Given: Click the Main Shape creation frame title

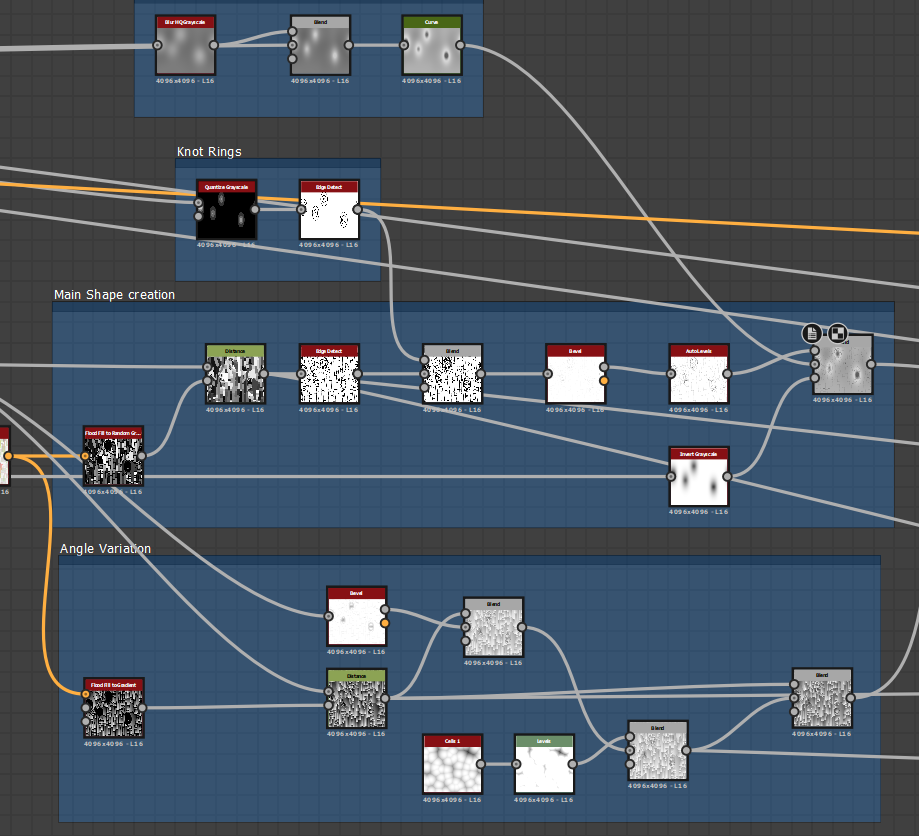Looking at the screenshot, I should click(x=114, y=295).
